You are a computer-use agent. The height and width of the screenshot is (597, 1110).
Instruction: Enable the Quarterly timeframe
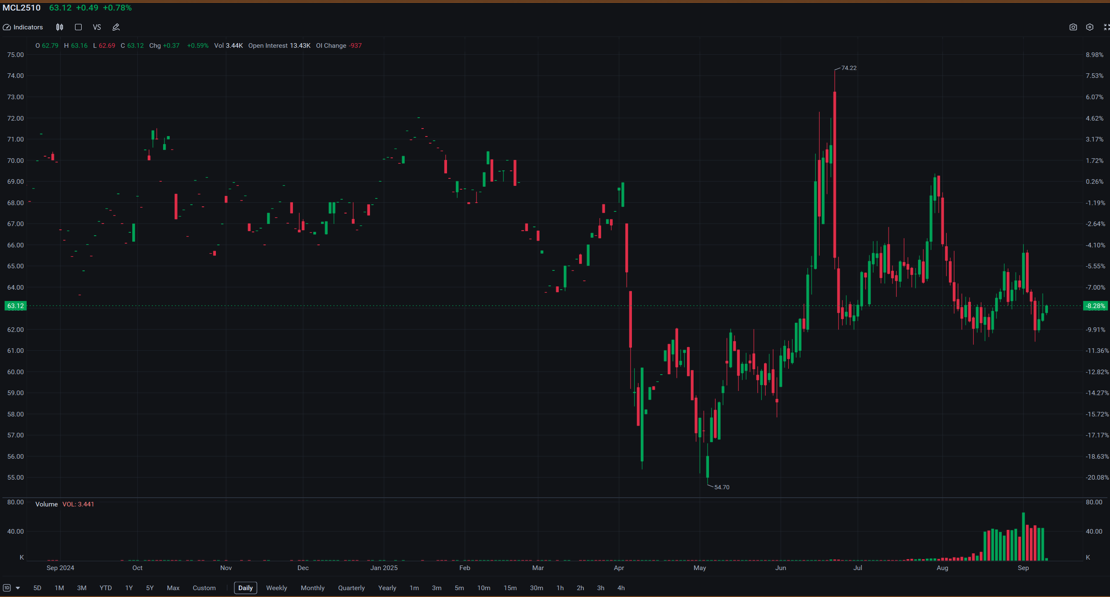click(351, 588)
